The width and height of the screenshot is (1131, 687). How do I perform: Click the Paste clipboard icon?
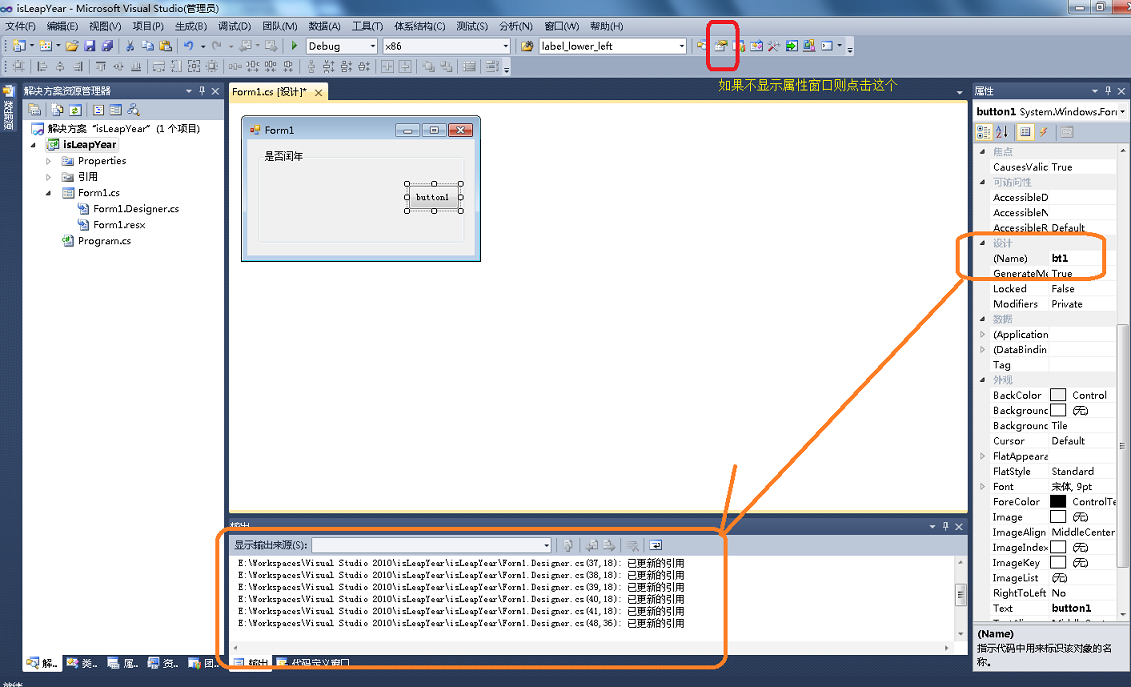pos(165,45)
